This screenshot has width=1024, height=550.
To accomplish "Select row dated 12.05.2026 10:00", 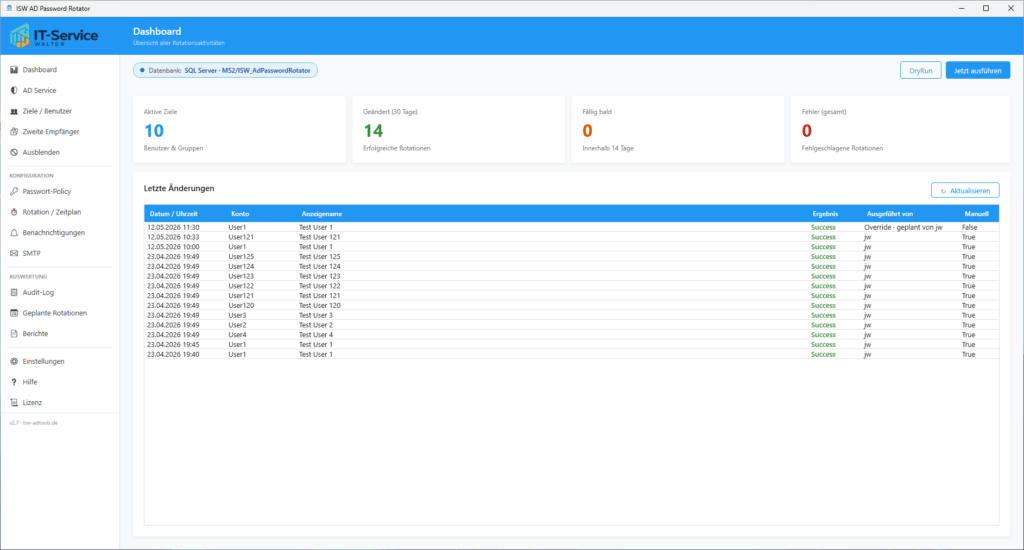I will tap(571, 247).
